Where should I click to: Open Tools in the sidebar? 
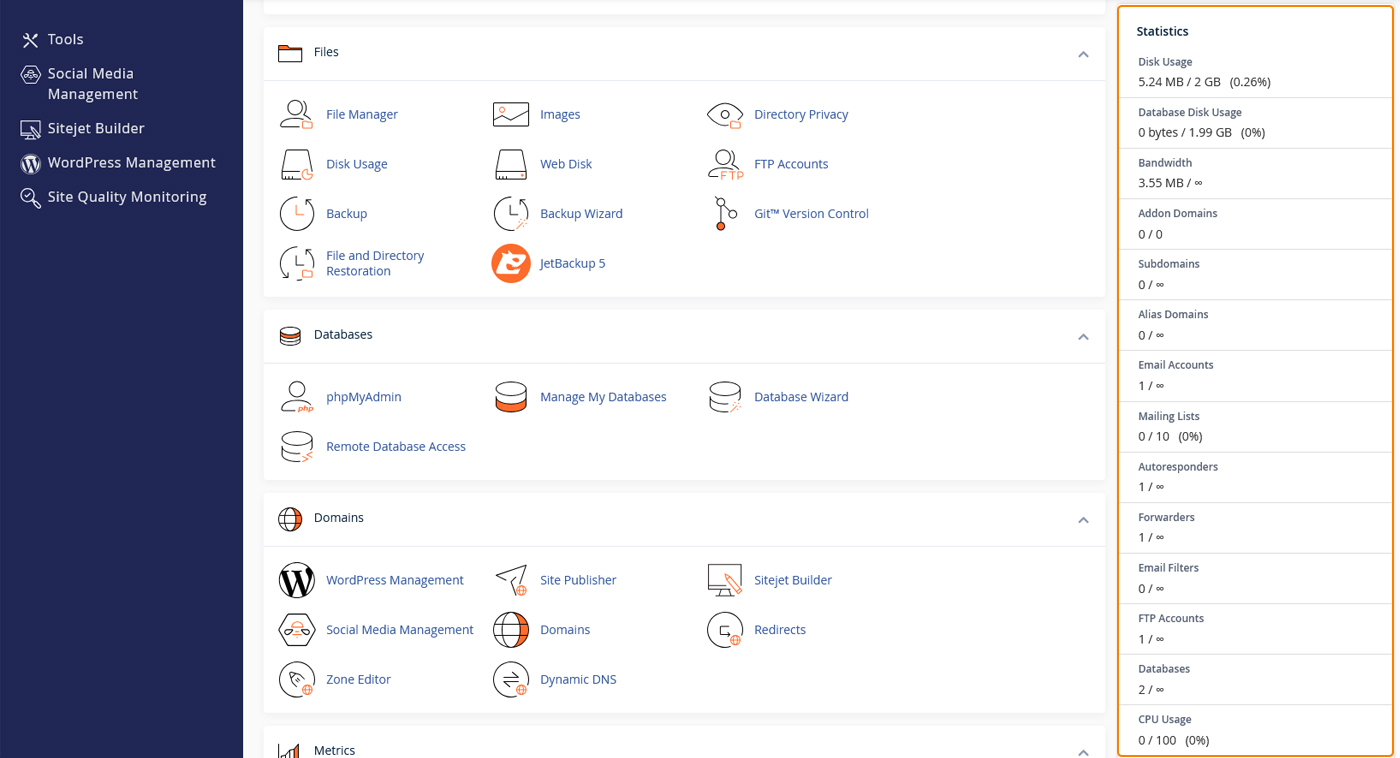click(65, 39)
